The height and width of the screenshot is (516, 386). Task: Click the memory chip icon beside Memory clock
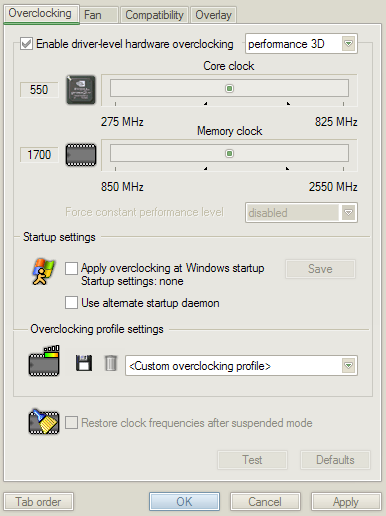(x=81, y=155)
